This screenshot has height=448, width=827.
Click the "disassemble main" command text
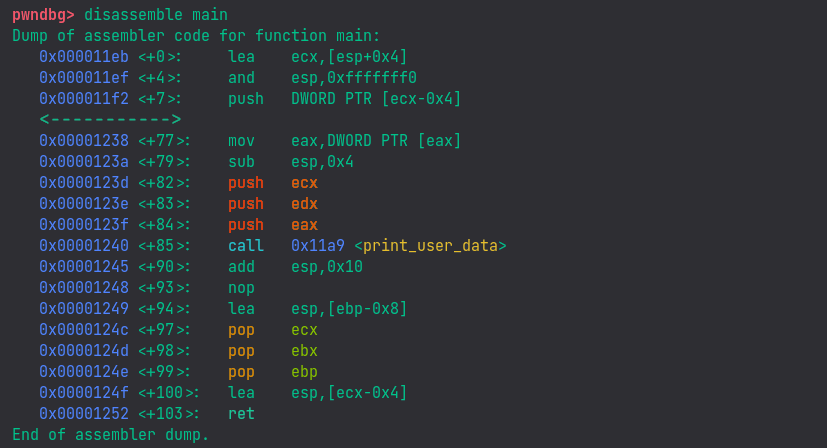[156, 15]
